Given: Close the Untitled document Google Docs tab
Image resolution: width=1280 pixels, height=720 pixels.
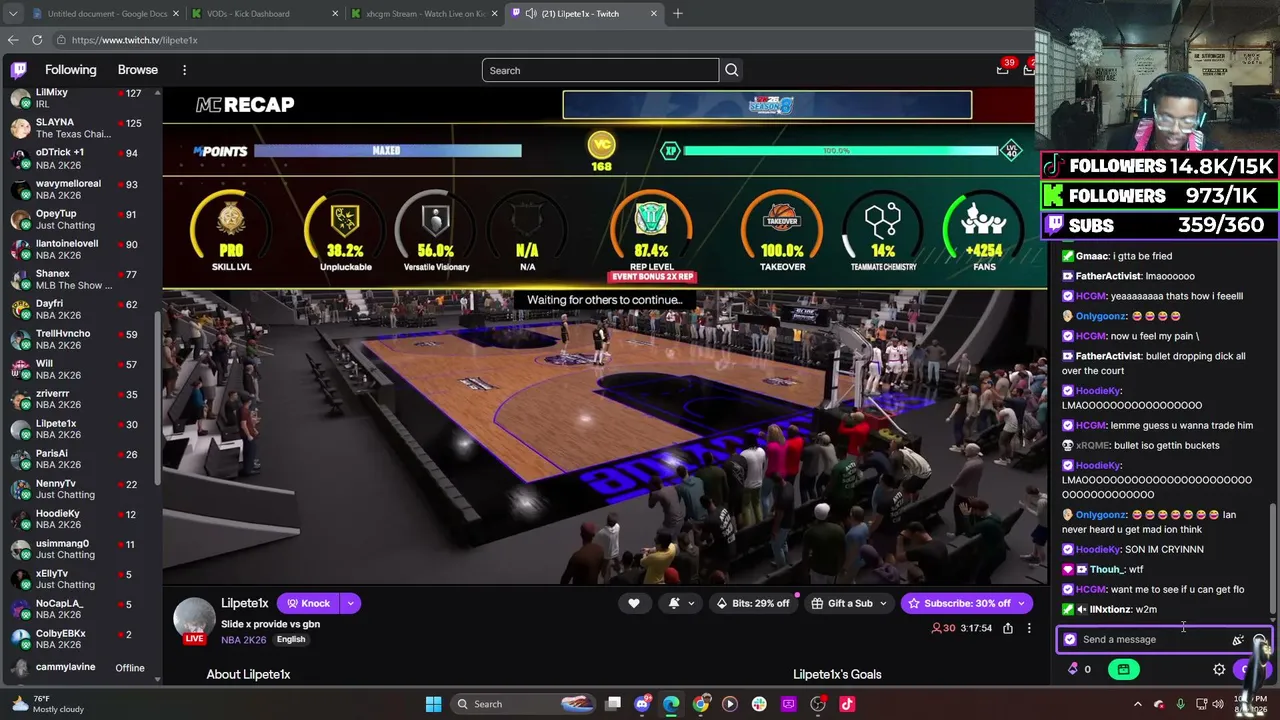Looking at the screenshot, I should coord(176,14).
